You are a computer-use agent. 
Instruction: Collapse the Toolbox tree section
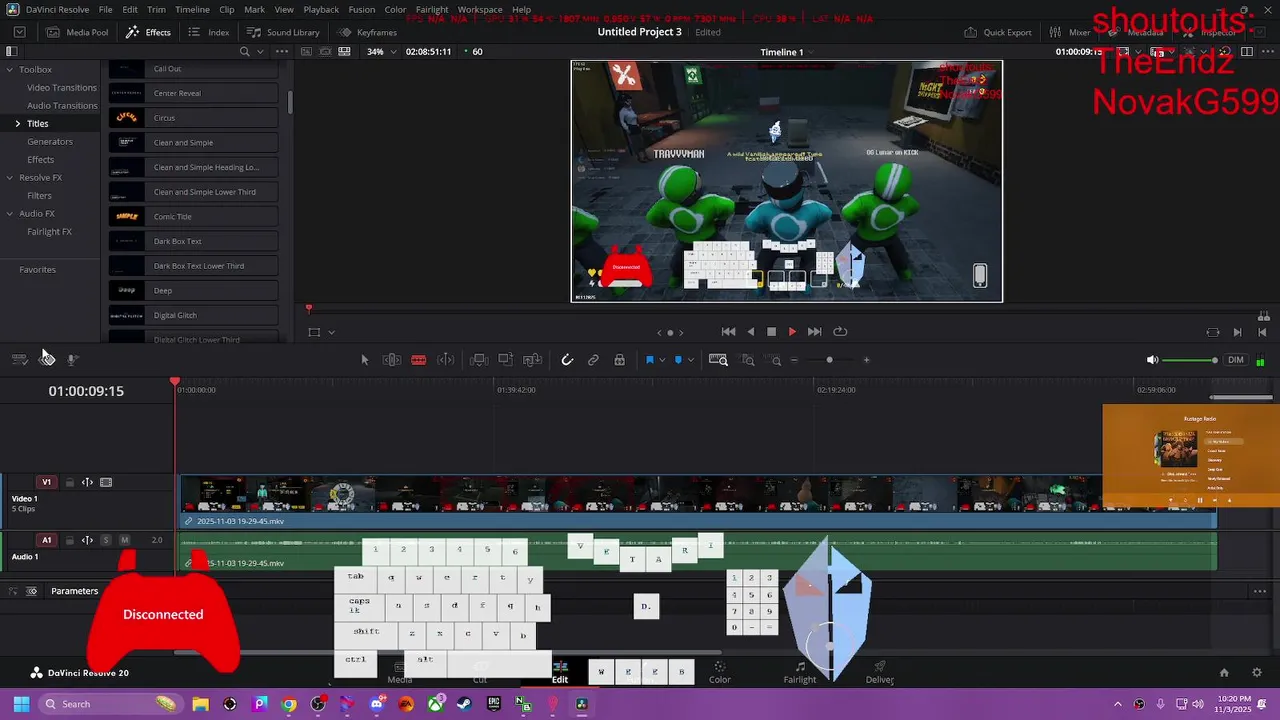(9, 70)
